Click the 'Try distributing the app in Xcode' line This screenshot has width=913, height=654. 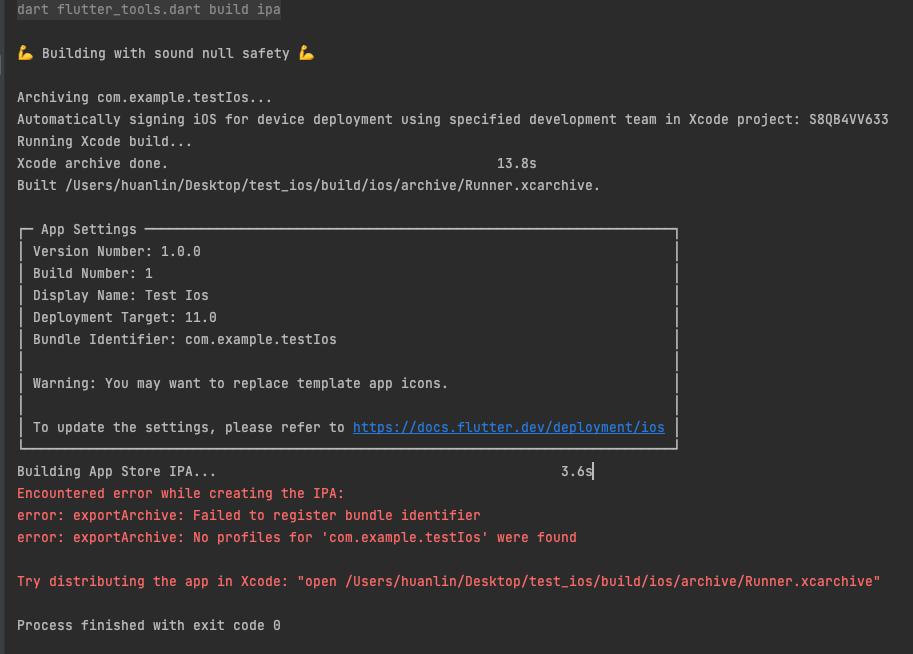tap(448, 582)
